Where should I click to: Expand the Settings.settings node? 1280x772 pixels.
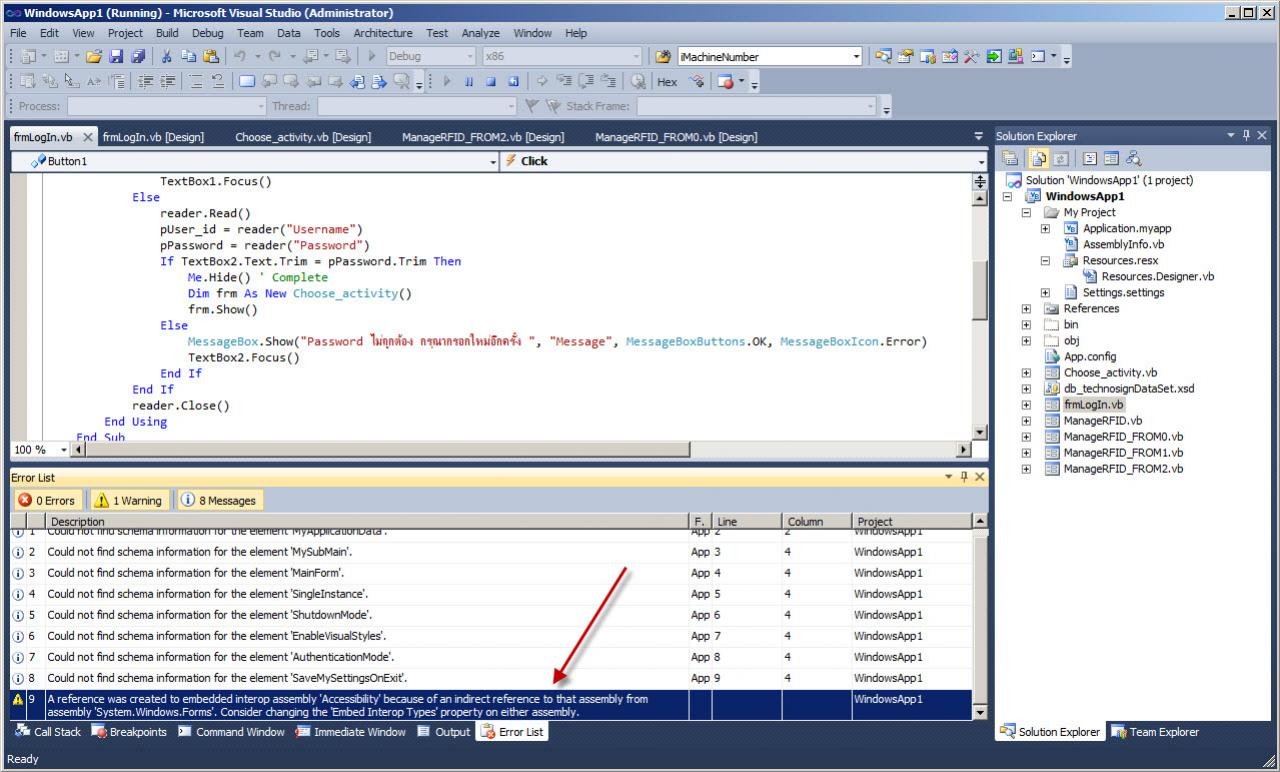[1046, 293]
